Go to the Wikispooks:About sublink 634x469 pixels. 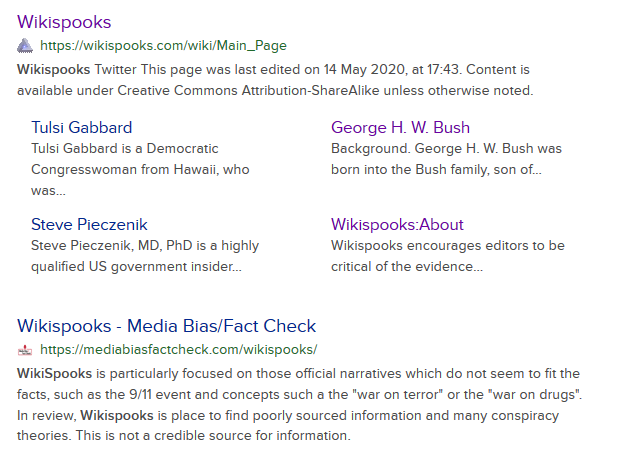(x=397, y=224)
